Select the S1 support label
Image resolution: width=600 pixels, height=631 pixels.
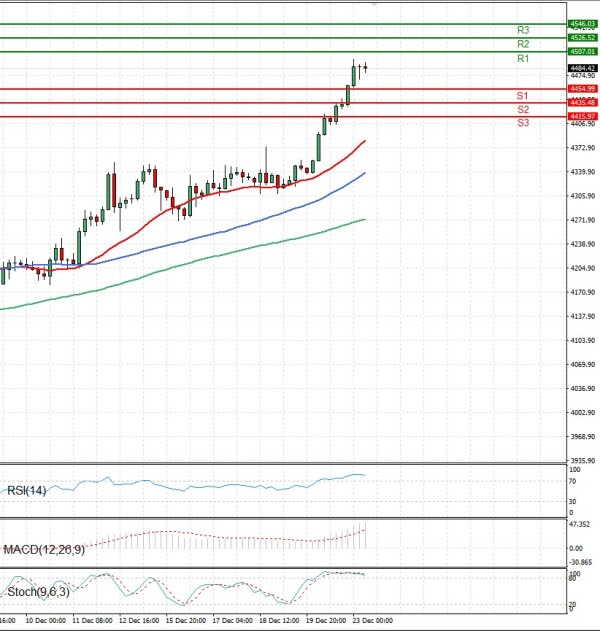coord(523,95)
